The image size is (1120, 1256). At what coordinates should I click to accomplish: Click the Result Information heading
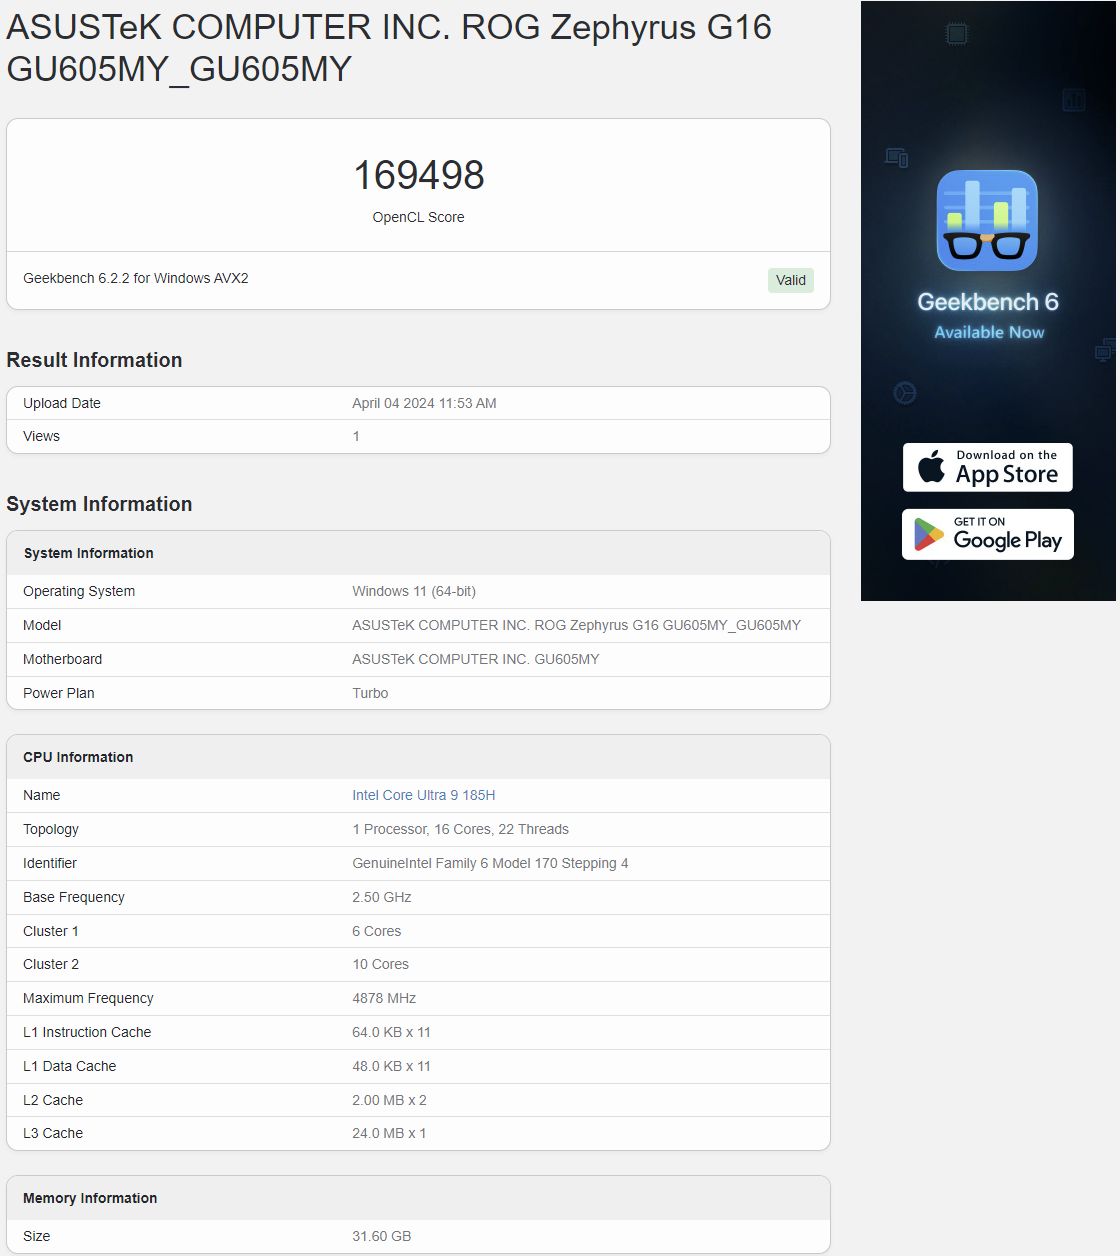tap(94, 360)
